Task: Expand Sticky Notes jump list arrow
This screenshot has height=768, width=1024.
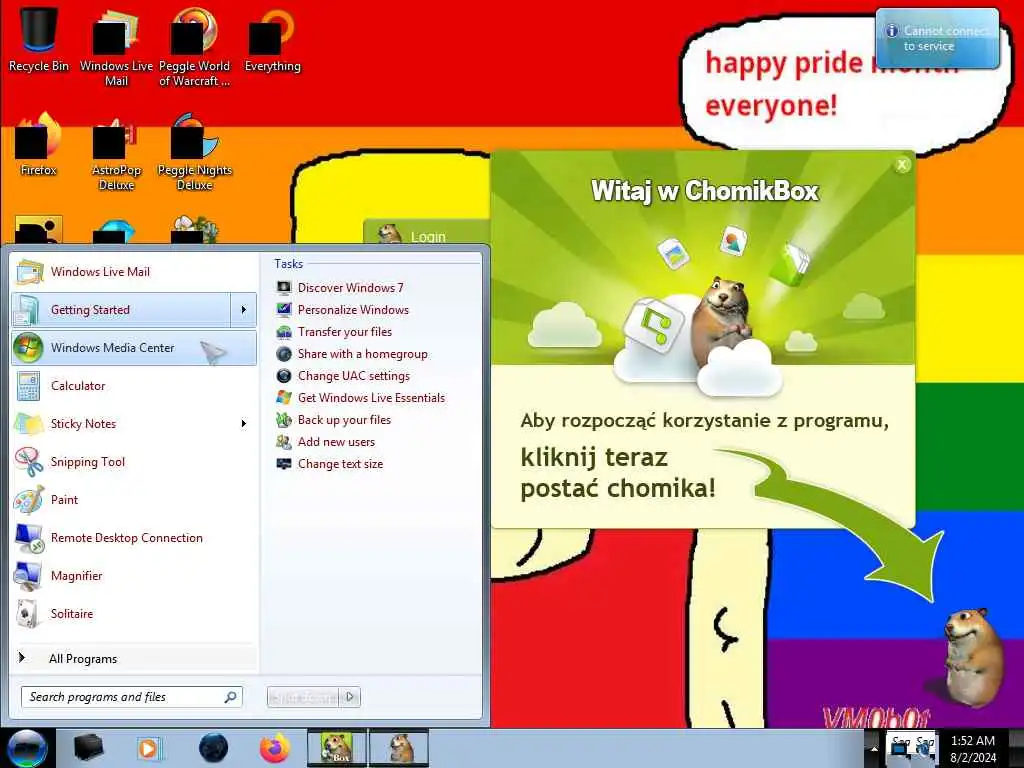Action: tap(244, 423)
